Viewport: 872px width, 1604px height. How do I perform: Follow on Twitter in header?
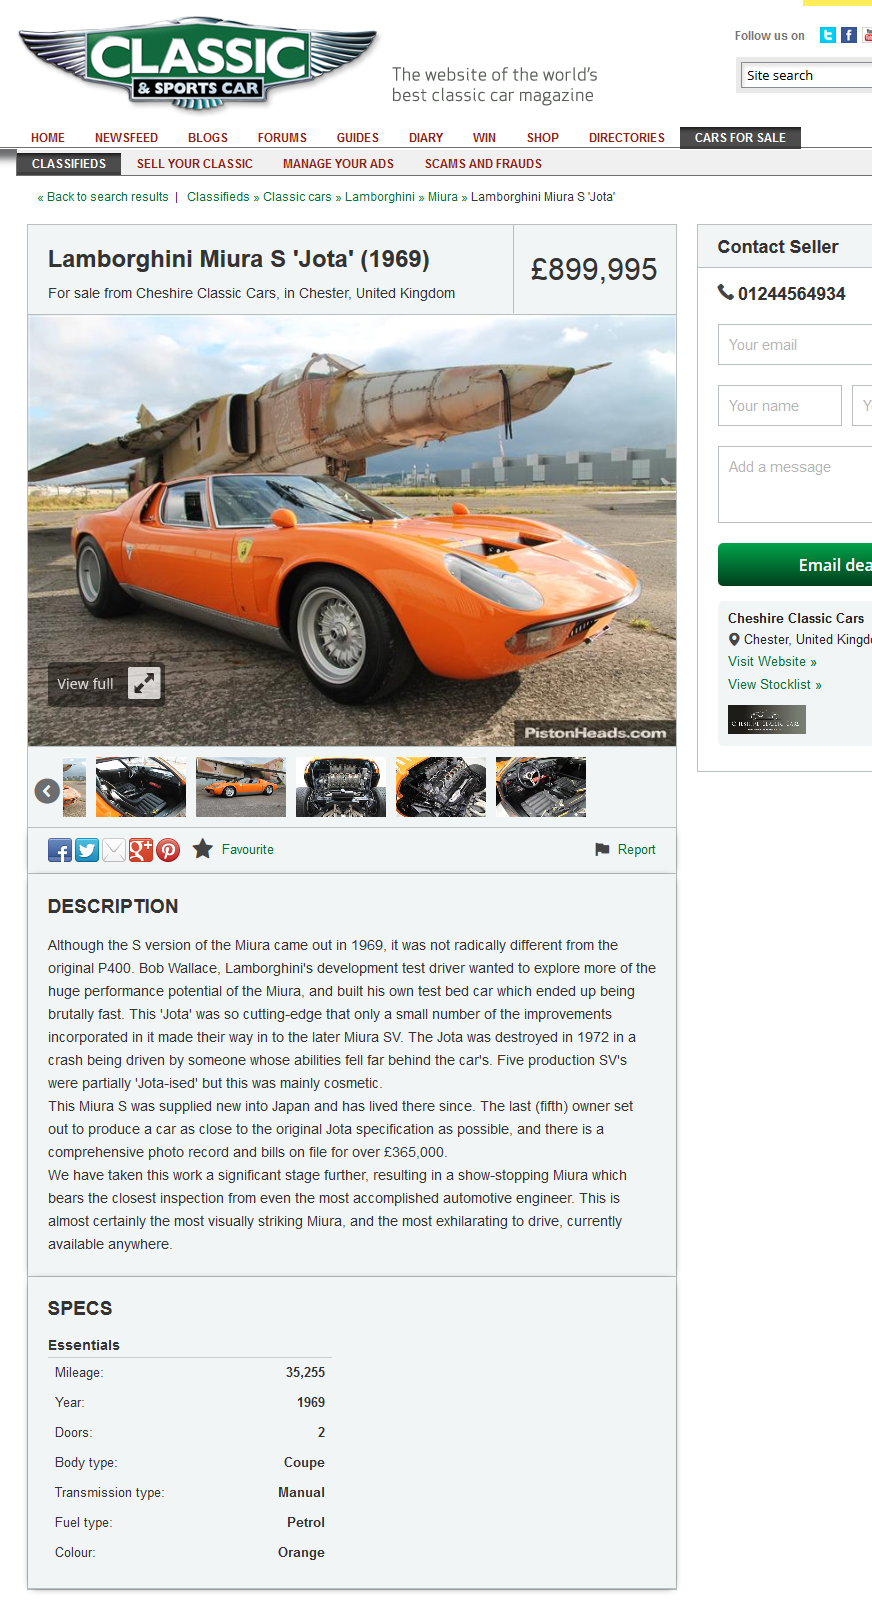click(x=828, y=35)
